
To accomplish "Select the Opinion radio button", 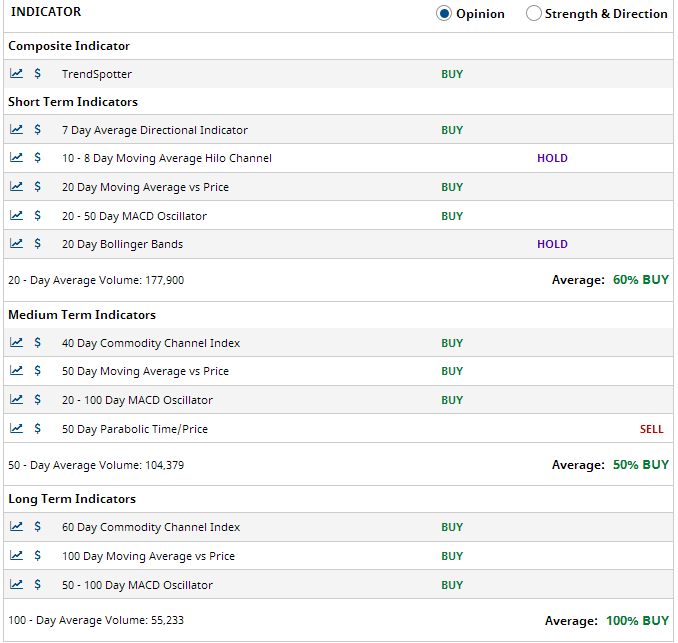I will pyautogui.click(x=444, y=14).
